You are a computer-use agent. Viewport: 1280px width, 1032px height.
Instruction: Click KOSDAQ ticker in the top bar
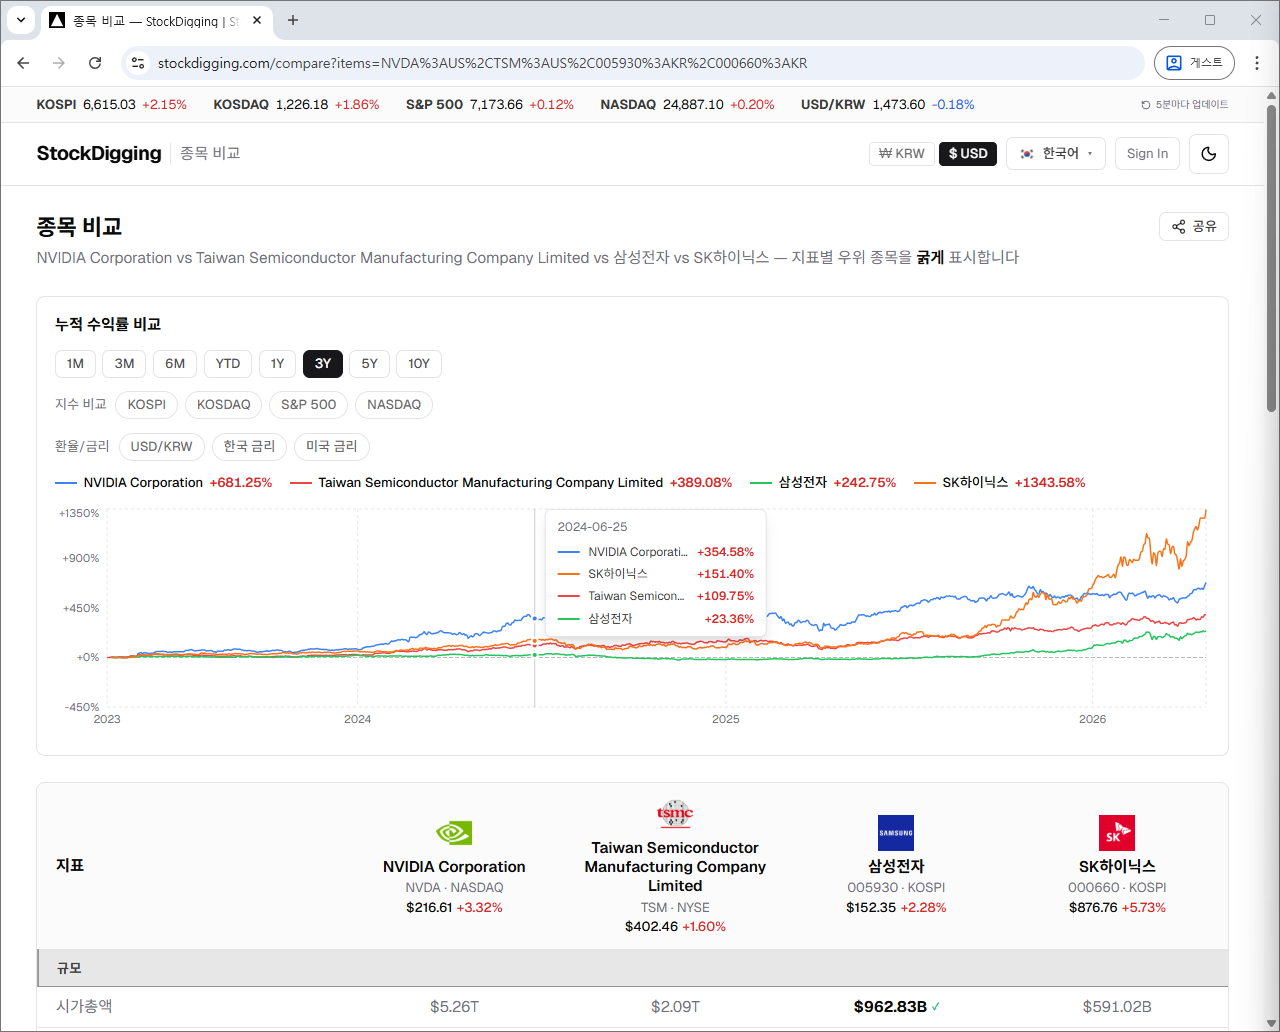coord(296,104)
